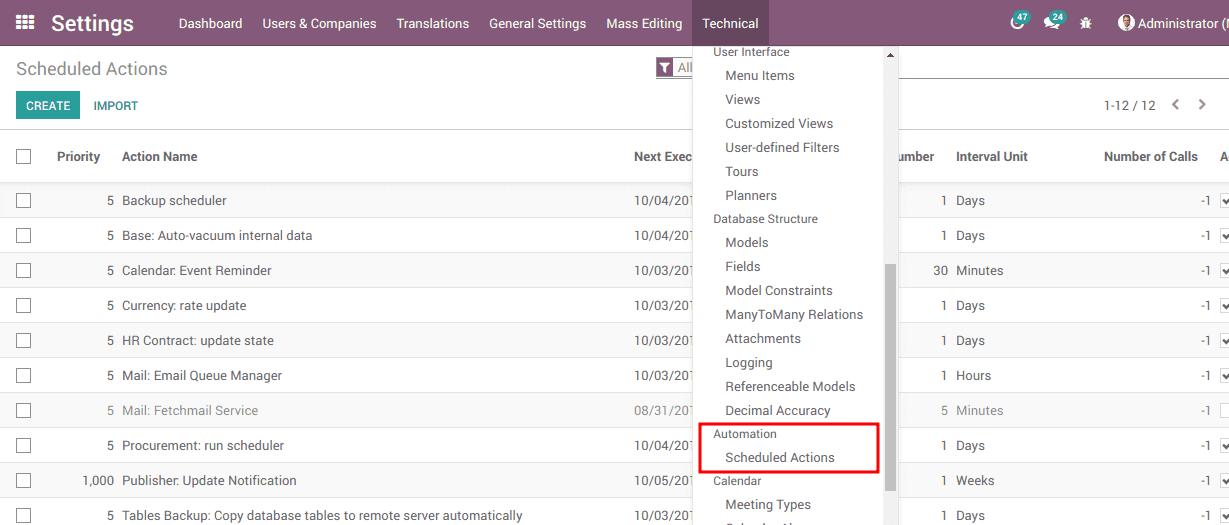Sort by Action Name column header
The image size is (1229, 525).
click(159, 156)
